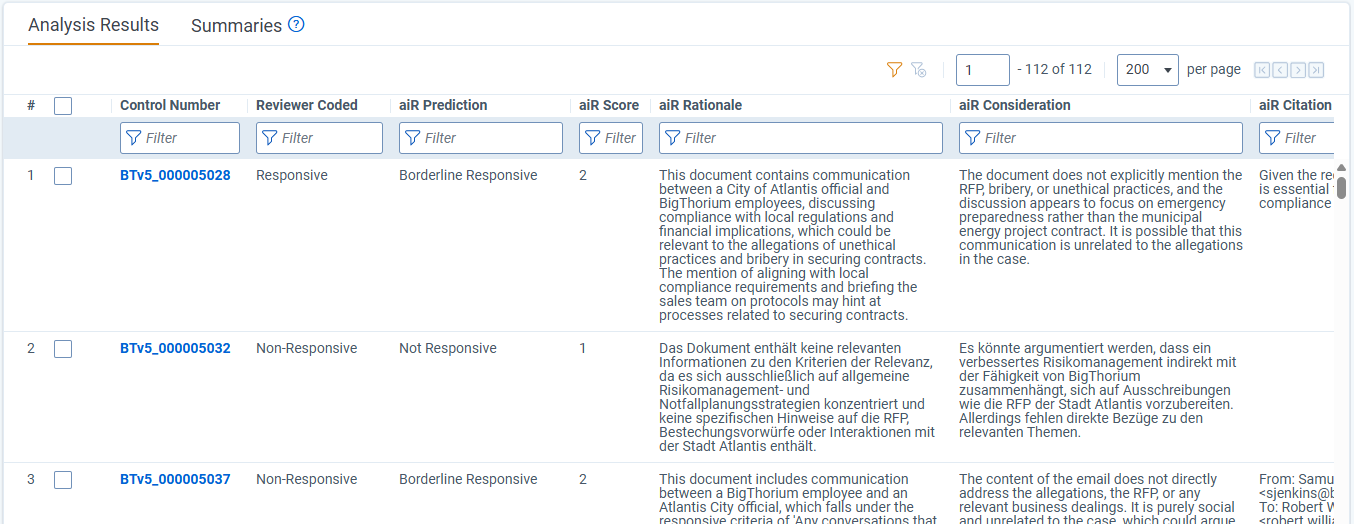This screenshot has height=524, width=1354.
Task: Select 'Non-Responsive' cell in row BTv5_000005032
Action: click(x=306, y=348)
